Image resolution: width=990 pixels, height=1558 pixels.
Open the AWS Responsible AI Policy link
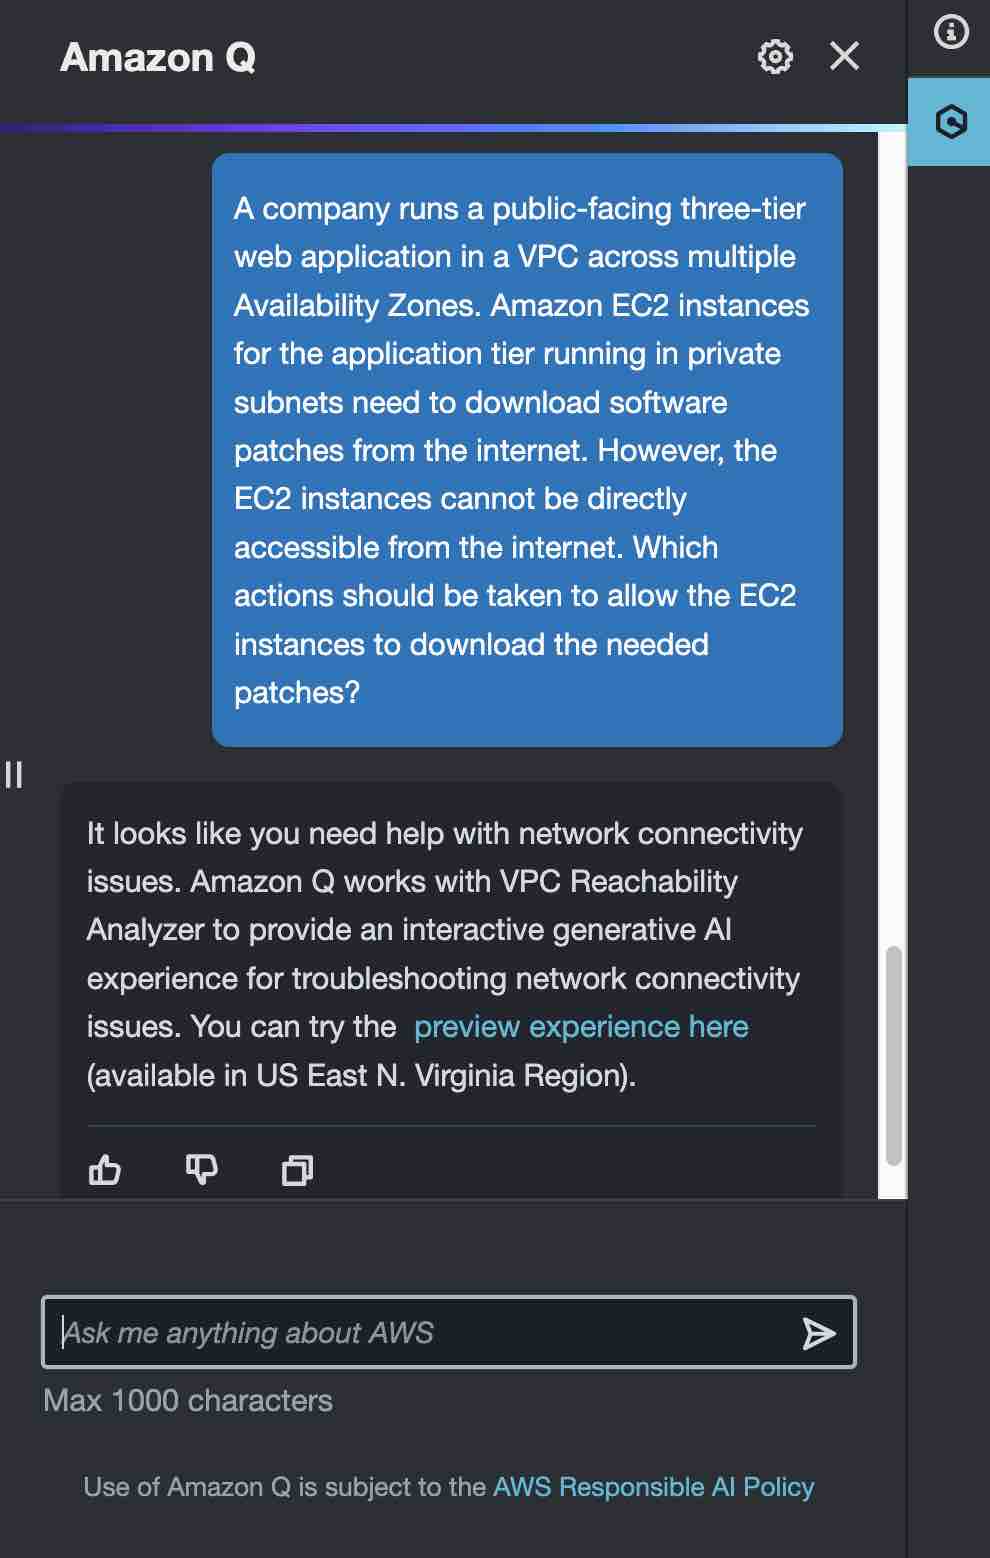click(x=654, y=1487)
